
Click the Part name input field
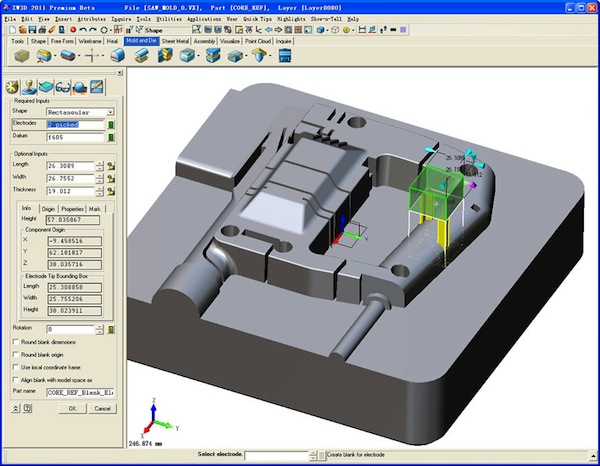tap(80, 393)
